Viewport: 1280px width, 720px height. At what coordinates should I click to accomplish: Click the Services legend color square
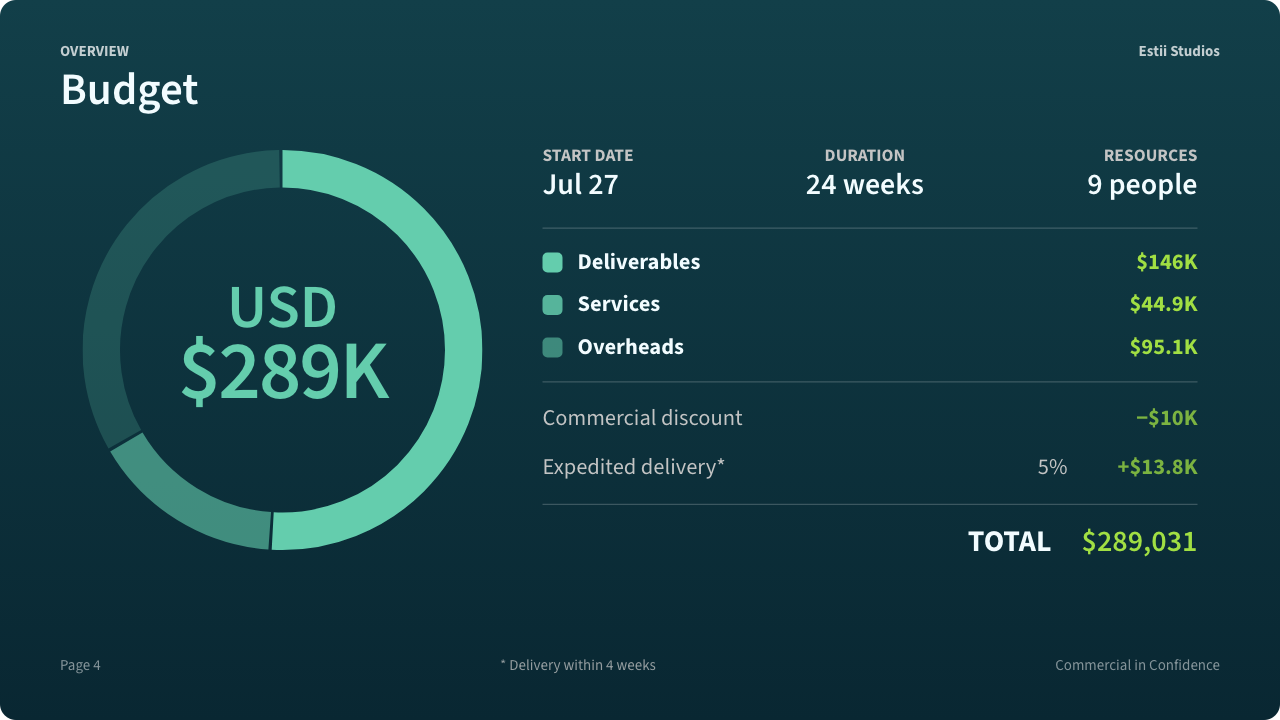(x=552, y=305)
